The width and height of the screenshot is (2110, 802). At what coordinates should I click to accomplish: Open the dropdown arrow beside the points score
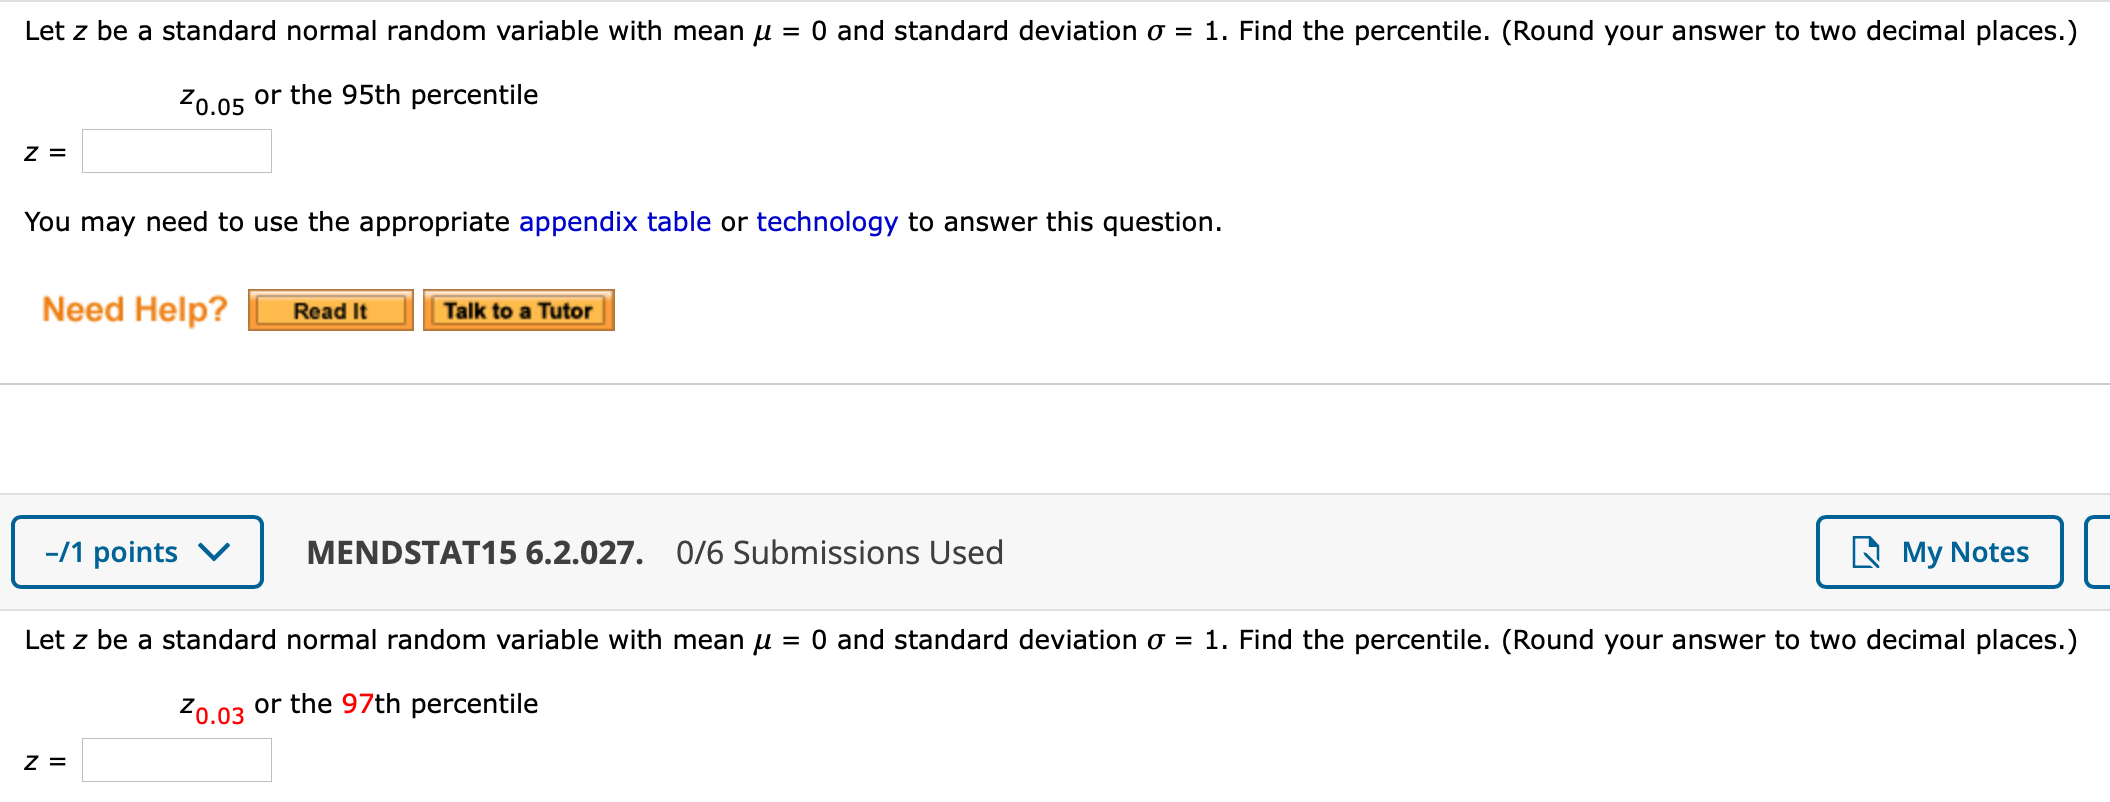[x=214, y=551]
